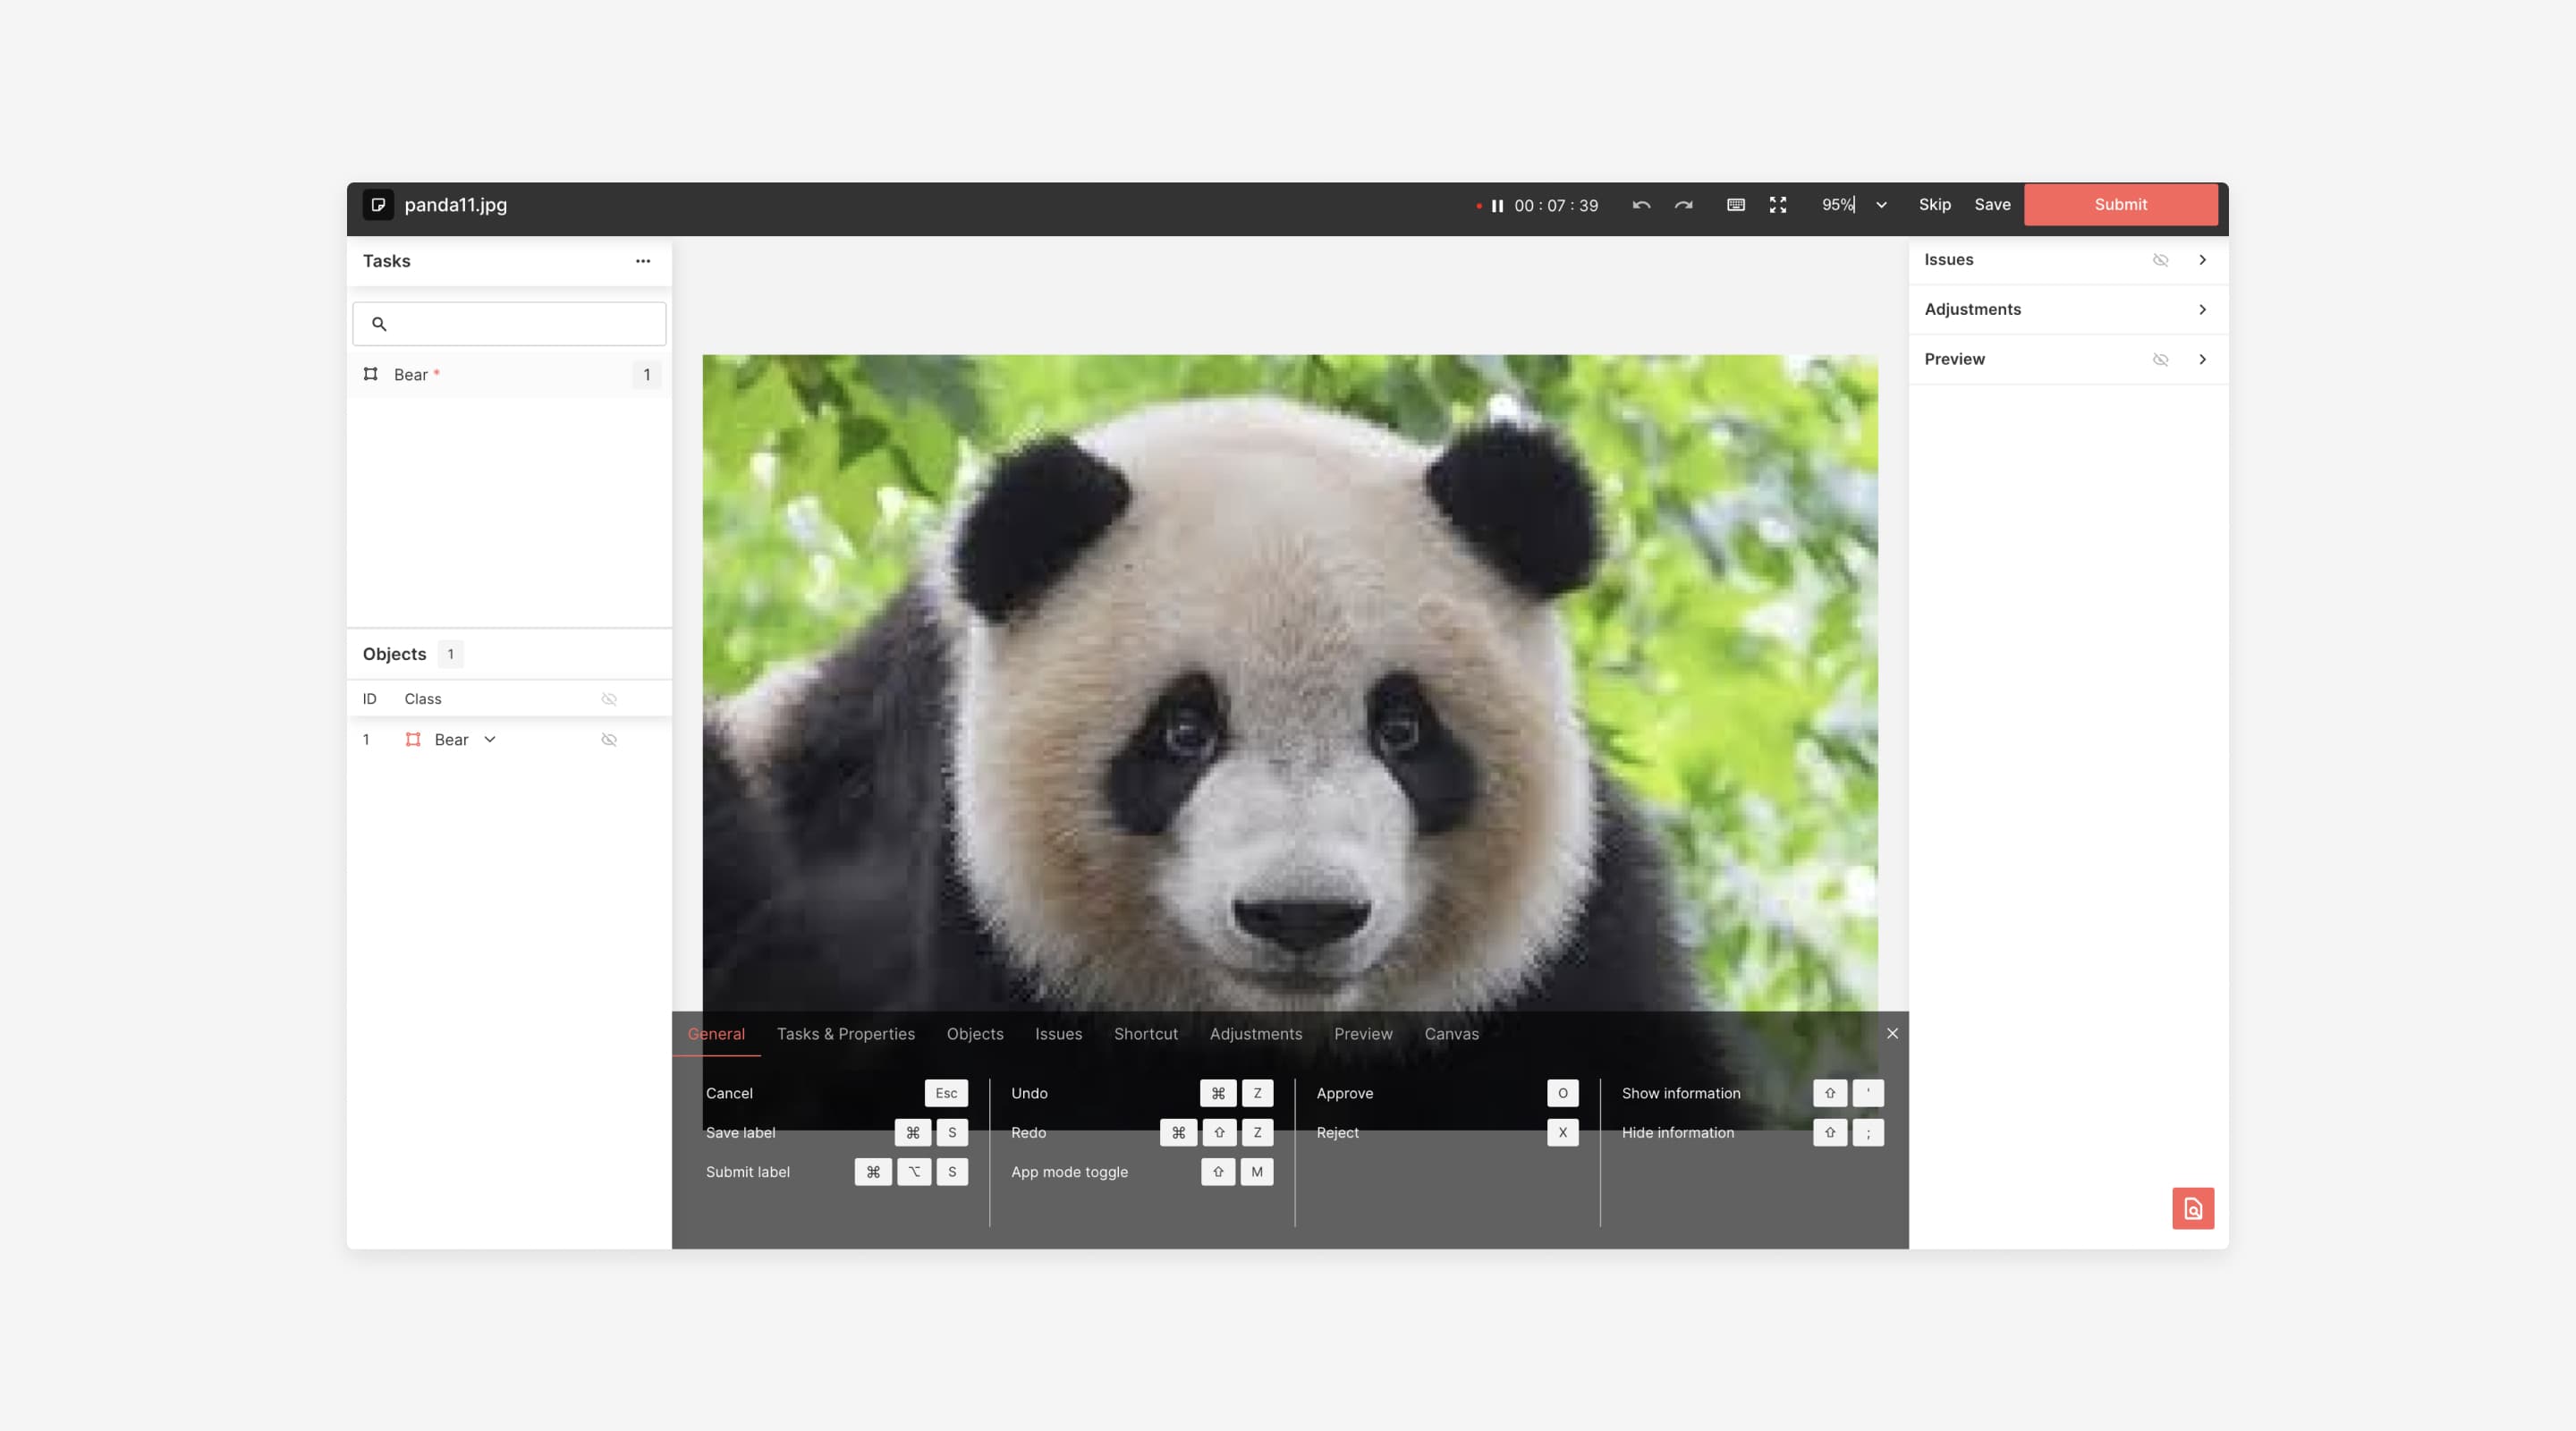Open the Shortcut tab

point(1146,1034)
